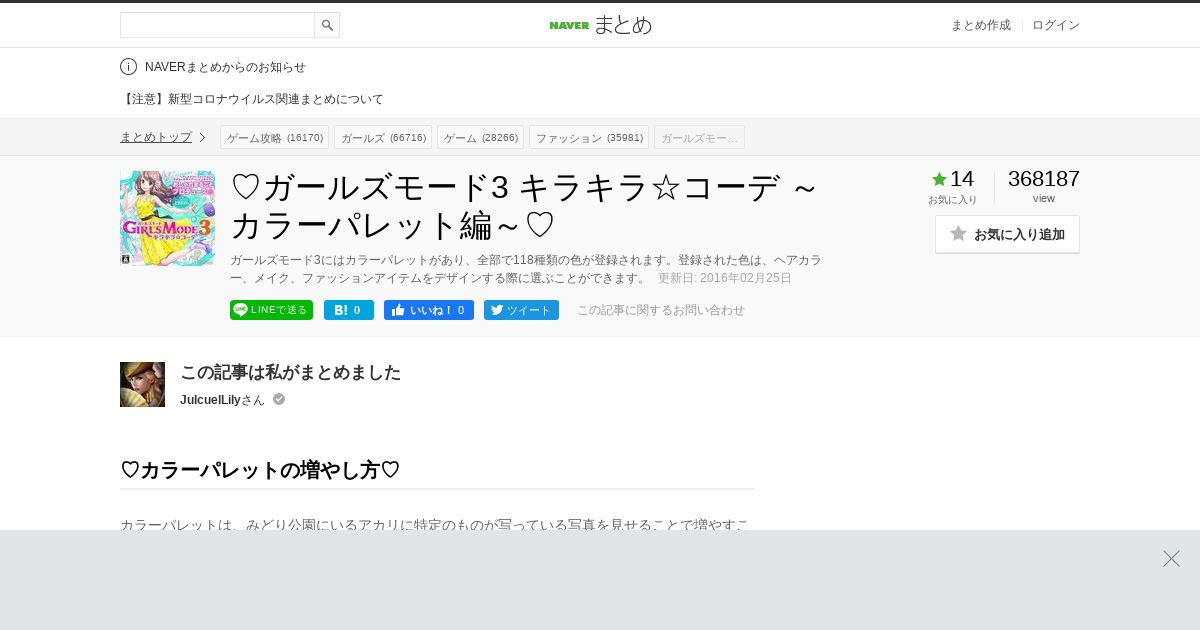Click gray star icon in お気に入り追加 button
Screen dimensions: 1200x630
point(958,233)
